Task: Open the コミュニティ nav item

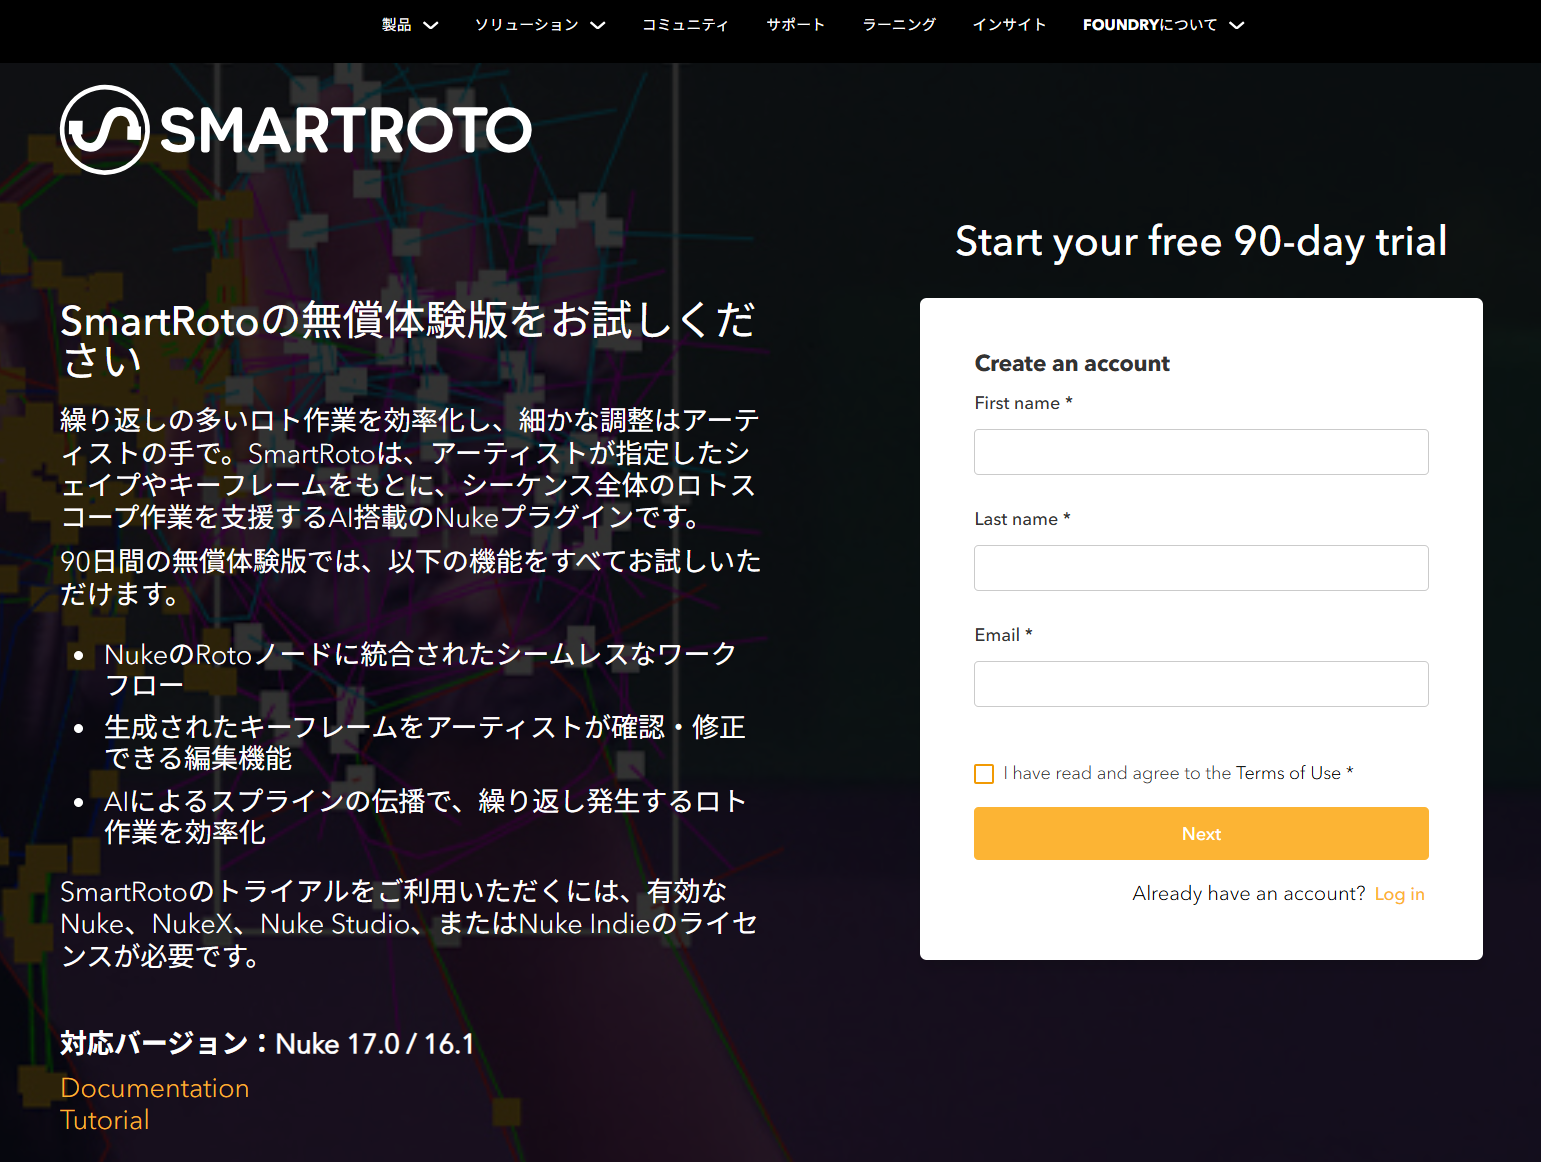Action: click(x=685, y=25)
